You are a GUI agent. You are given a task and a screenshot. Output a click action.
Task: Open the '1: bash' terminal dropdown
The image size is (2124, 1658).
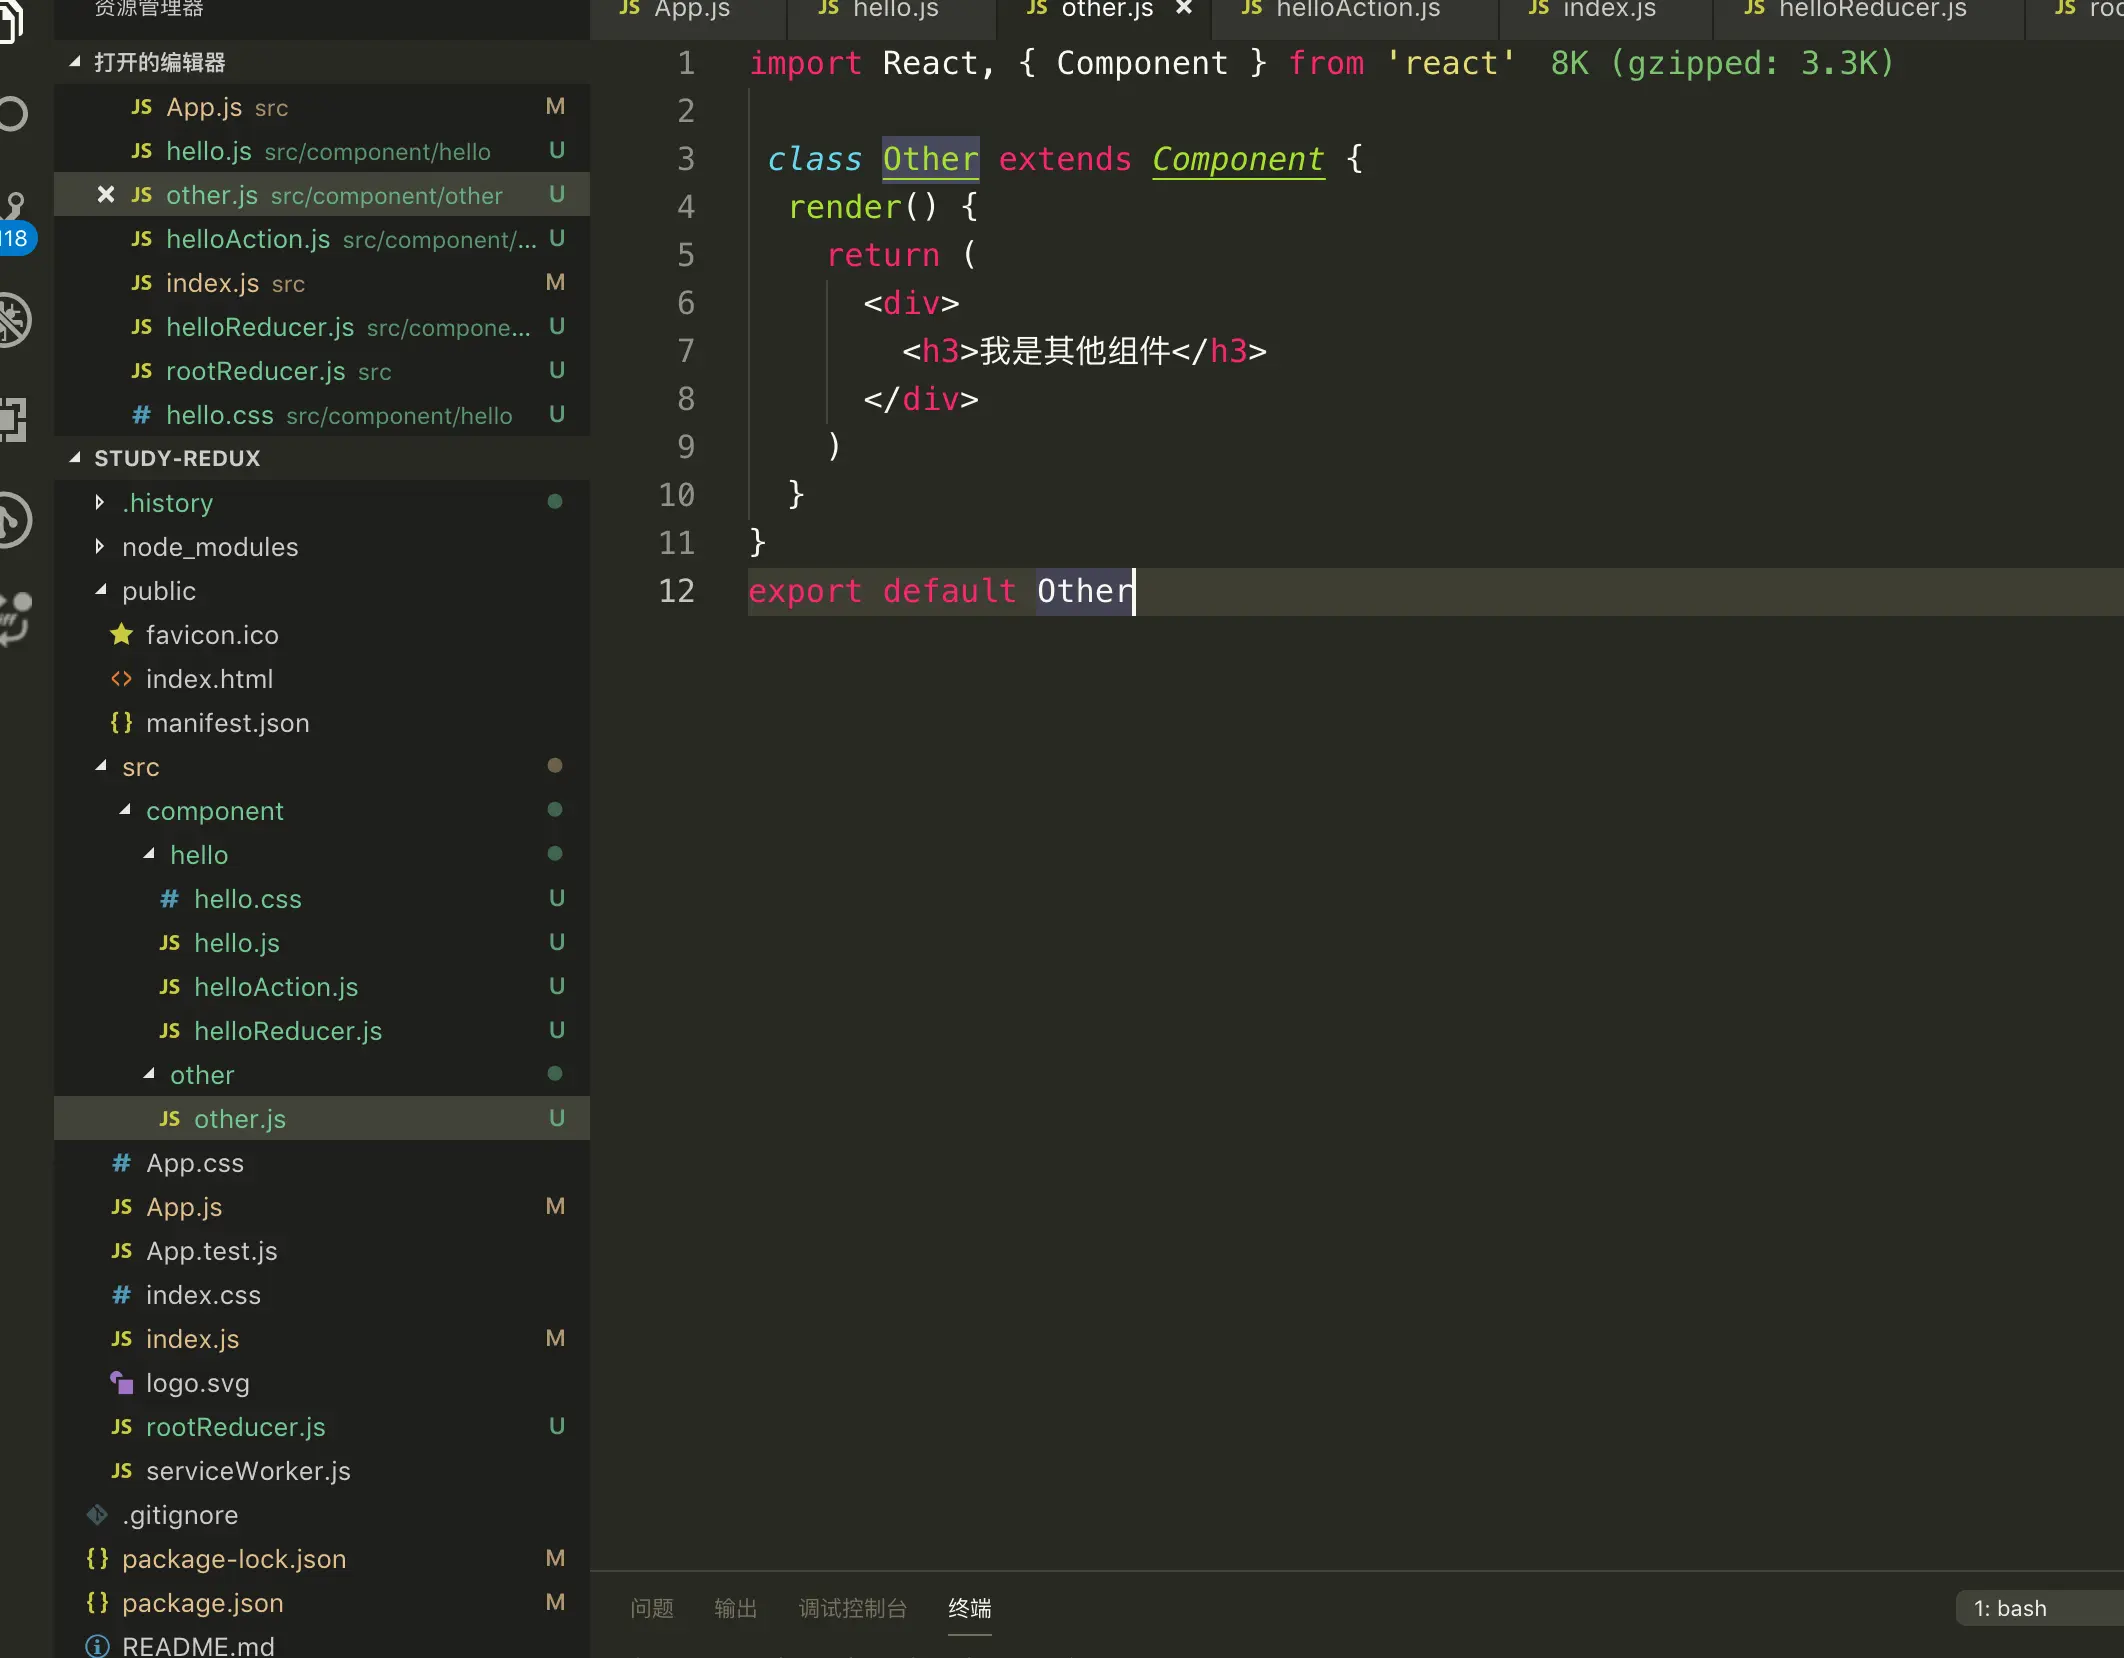(x=2040, y=1608)
